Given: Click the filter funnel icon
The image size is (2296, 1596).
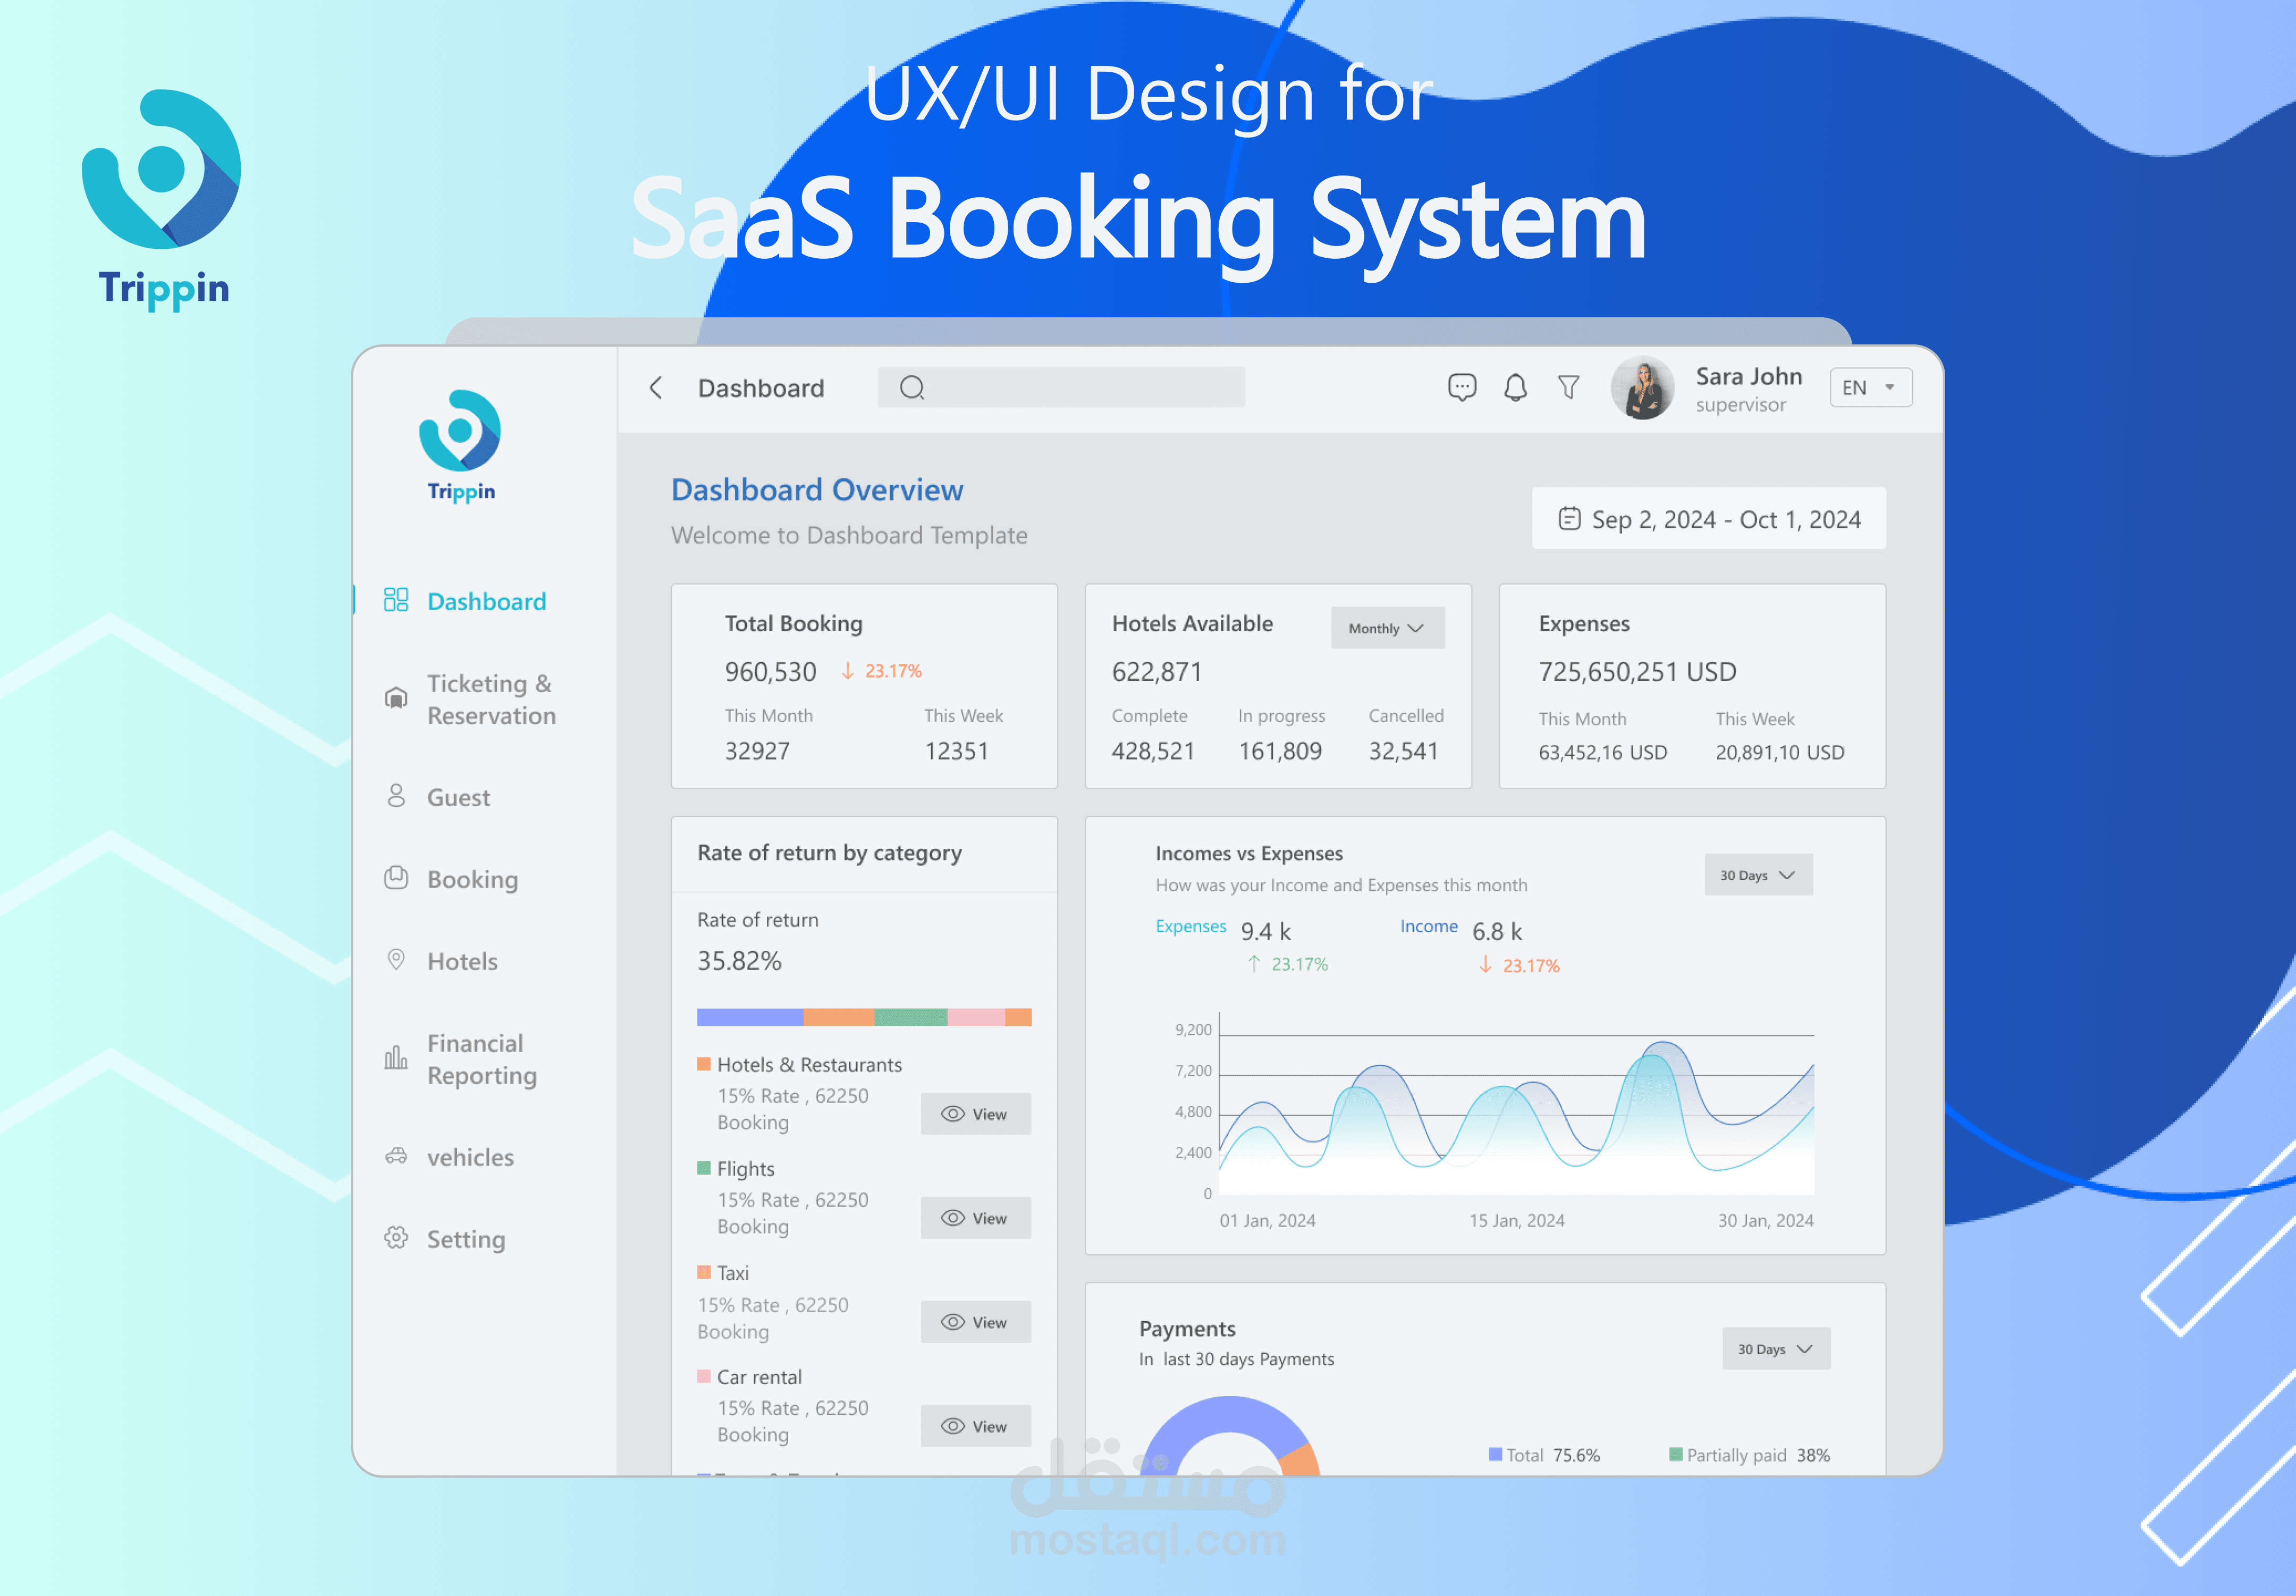Looking at the screenshot, I should (1568, 387).
